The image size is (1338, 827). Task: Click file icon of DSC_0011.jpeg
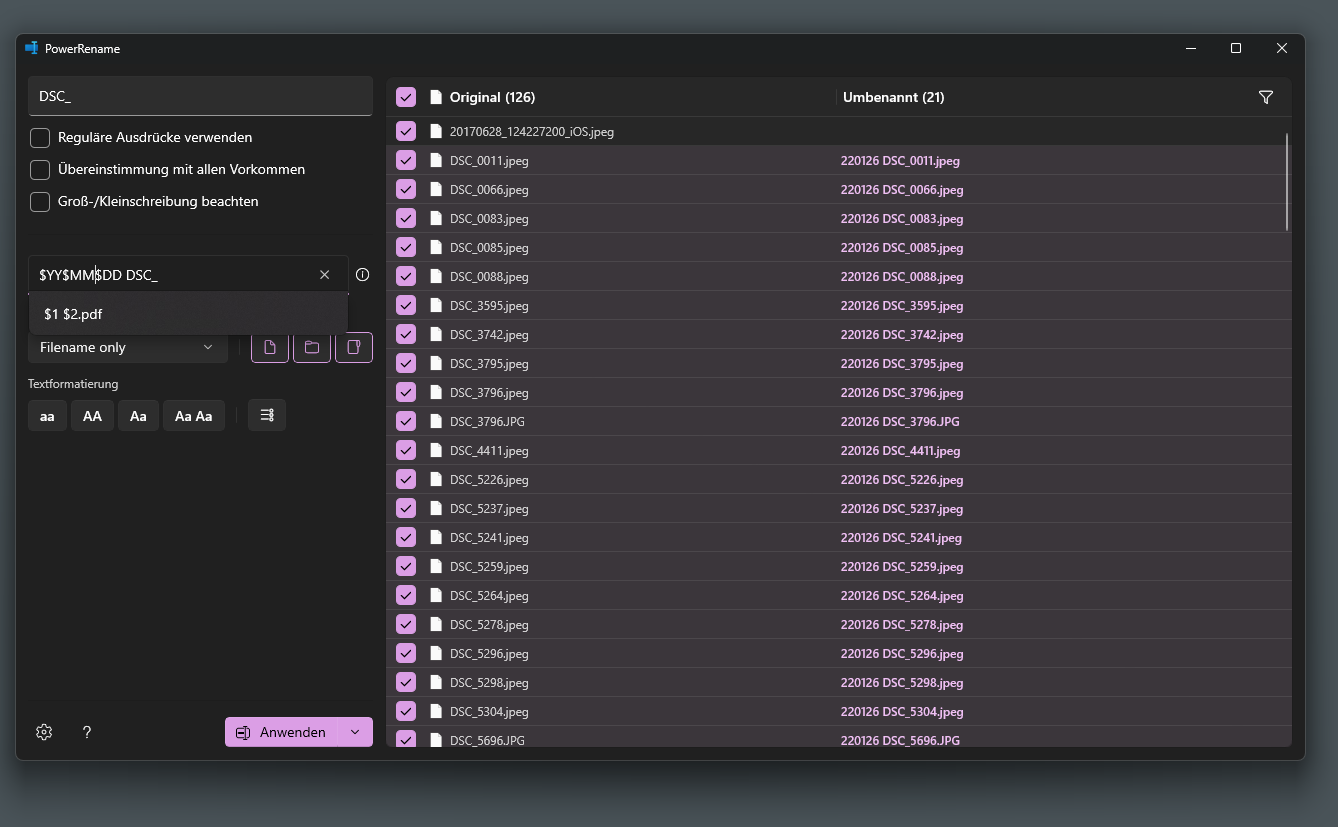click(x=436, y=160)
